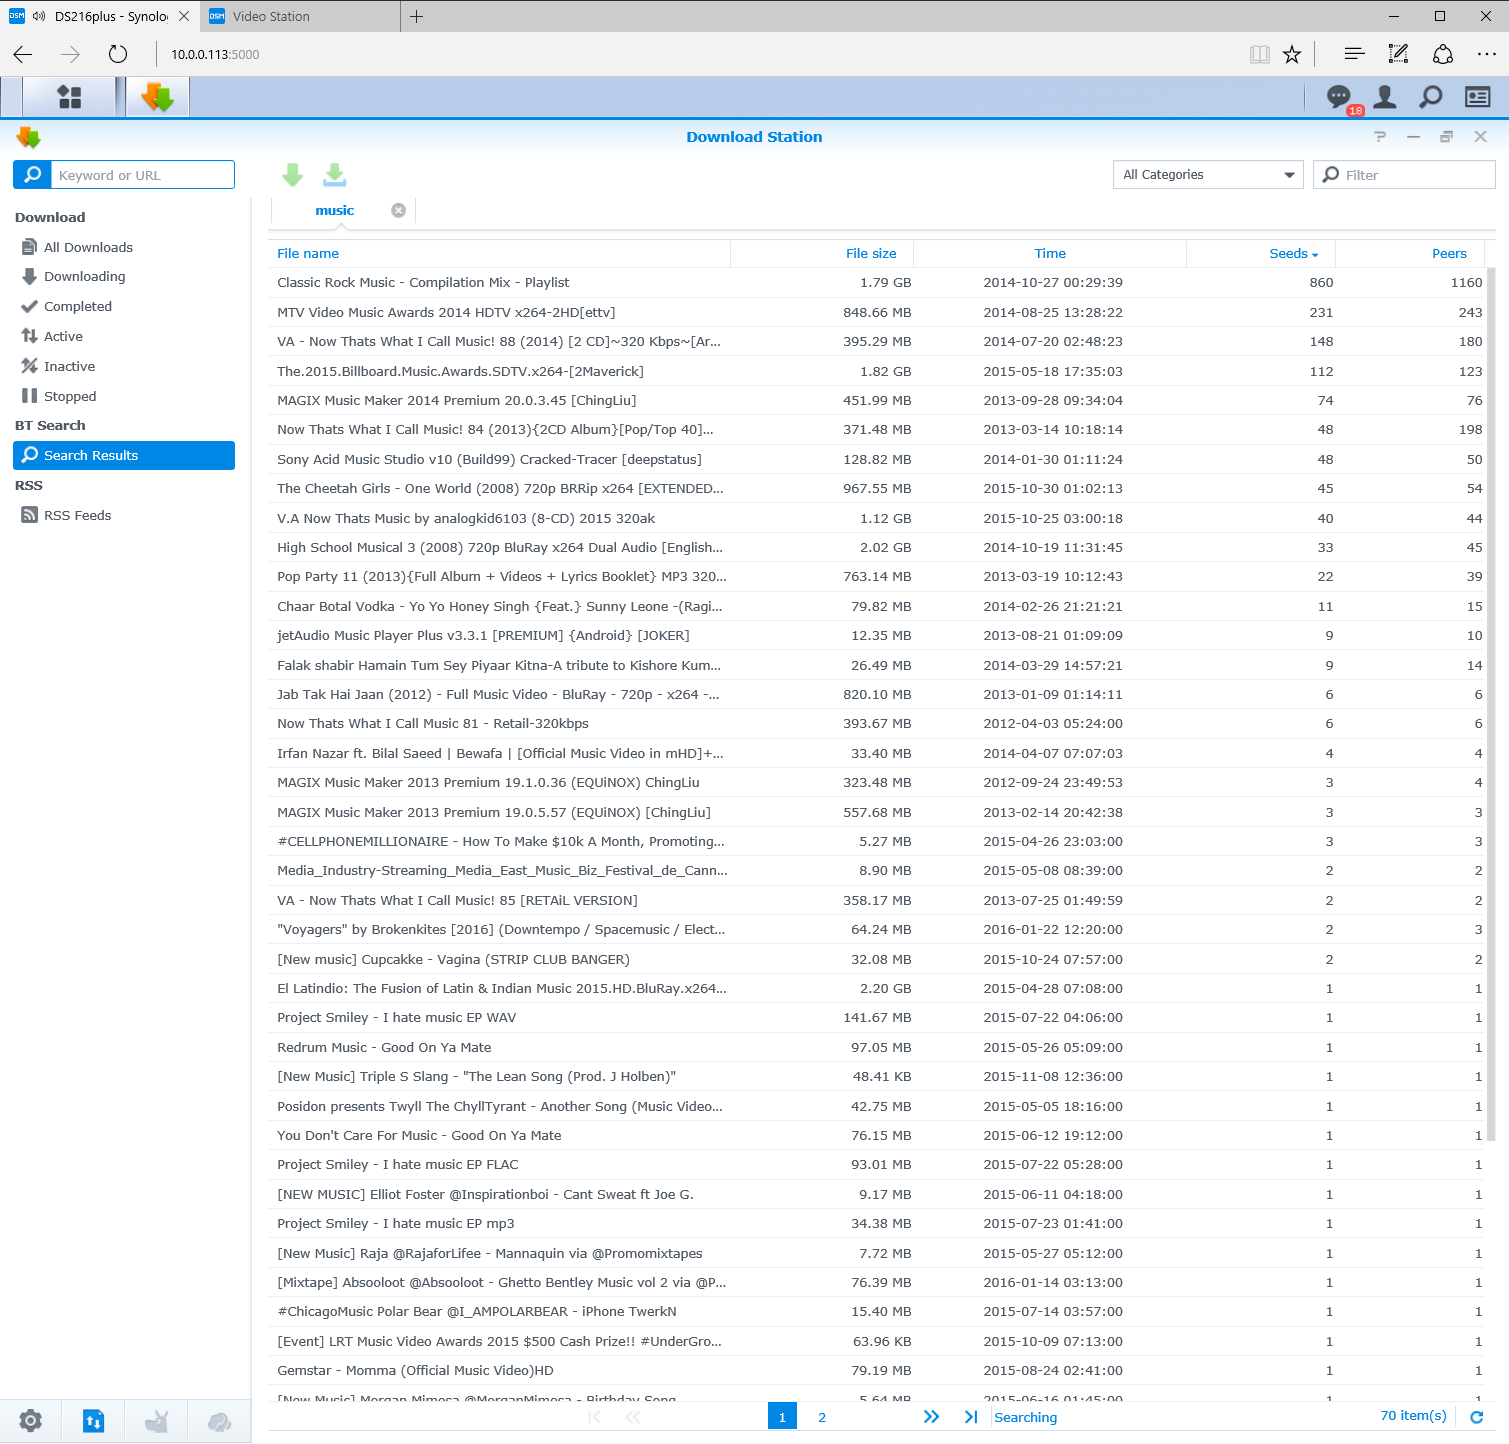
Task: Select jetAudio Music Player Plus row
Action: pyautogui.click(x=876, y=636)
